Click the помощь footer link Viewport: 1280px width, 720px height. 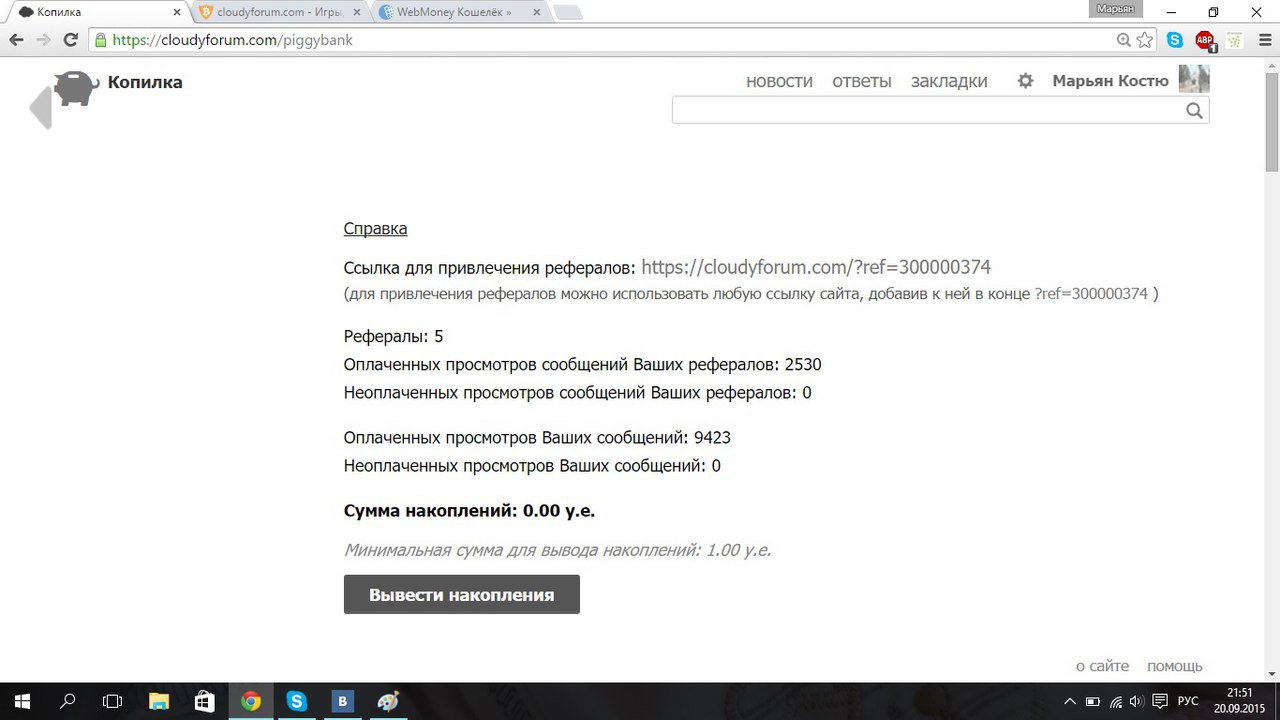(1174, 666)
